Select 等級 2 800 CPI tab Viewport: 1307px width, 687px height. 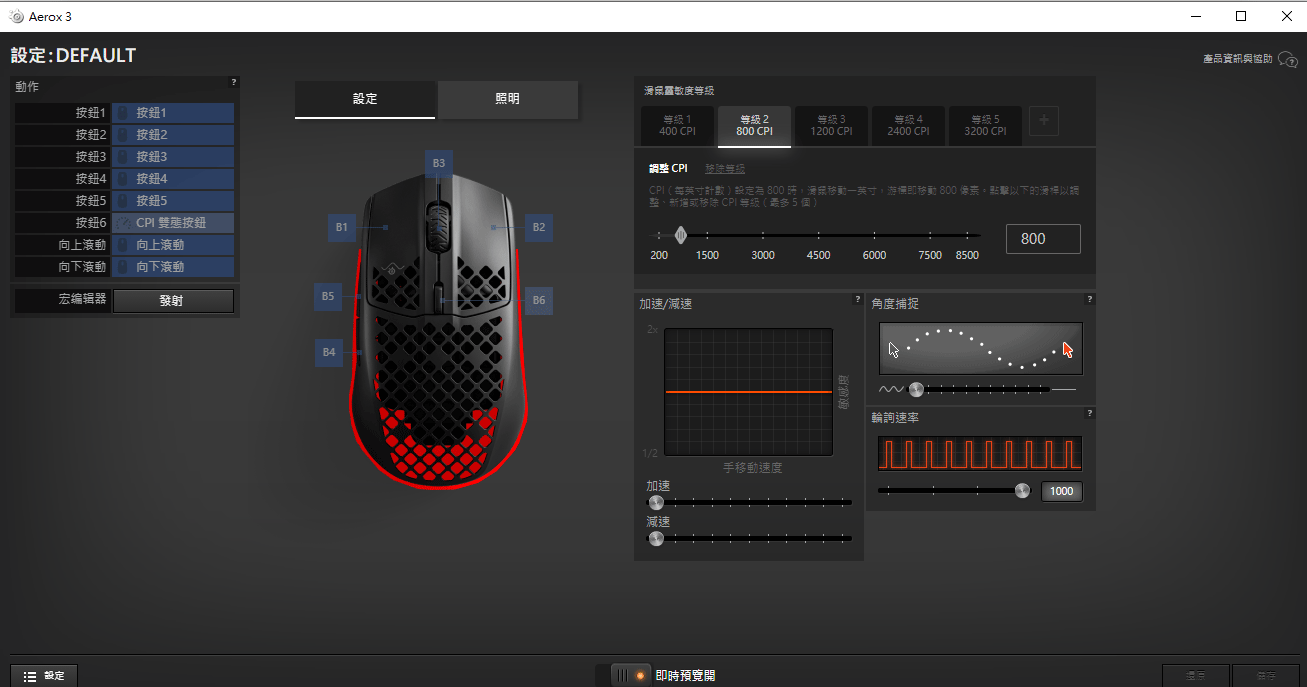(755, 126)
